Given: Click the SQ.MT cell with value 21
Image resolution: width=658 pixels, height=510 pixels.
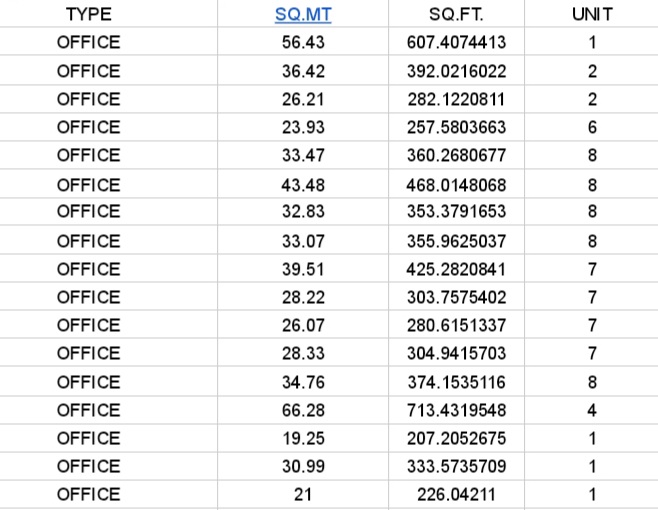Looking at the screenshot, I should (303, 494).
